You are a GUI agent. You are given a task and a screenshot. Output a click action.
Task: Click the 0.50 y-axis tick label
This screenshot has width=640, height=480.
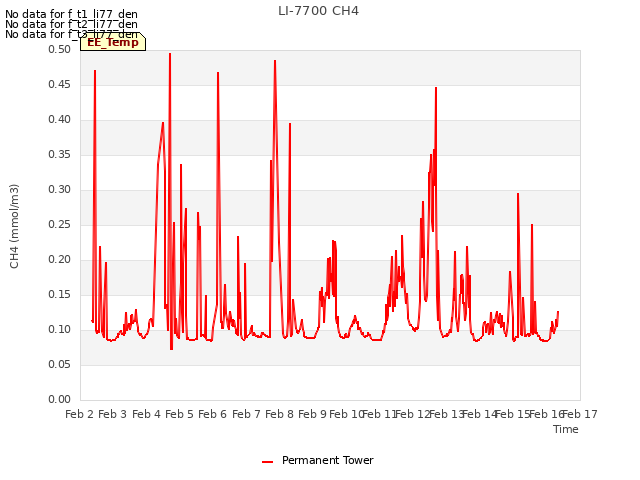tap(59, 49)
